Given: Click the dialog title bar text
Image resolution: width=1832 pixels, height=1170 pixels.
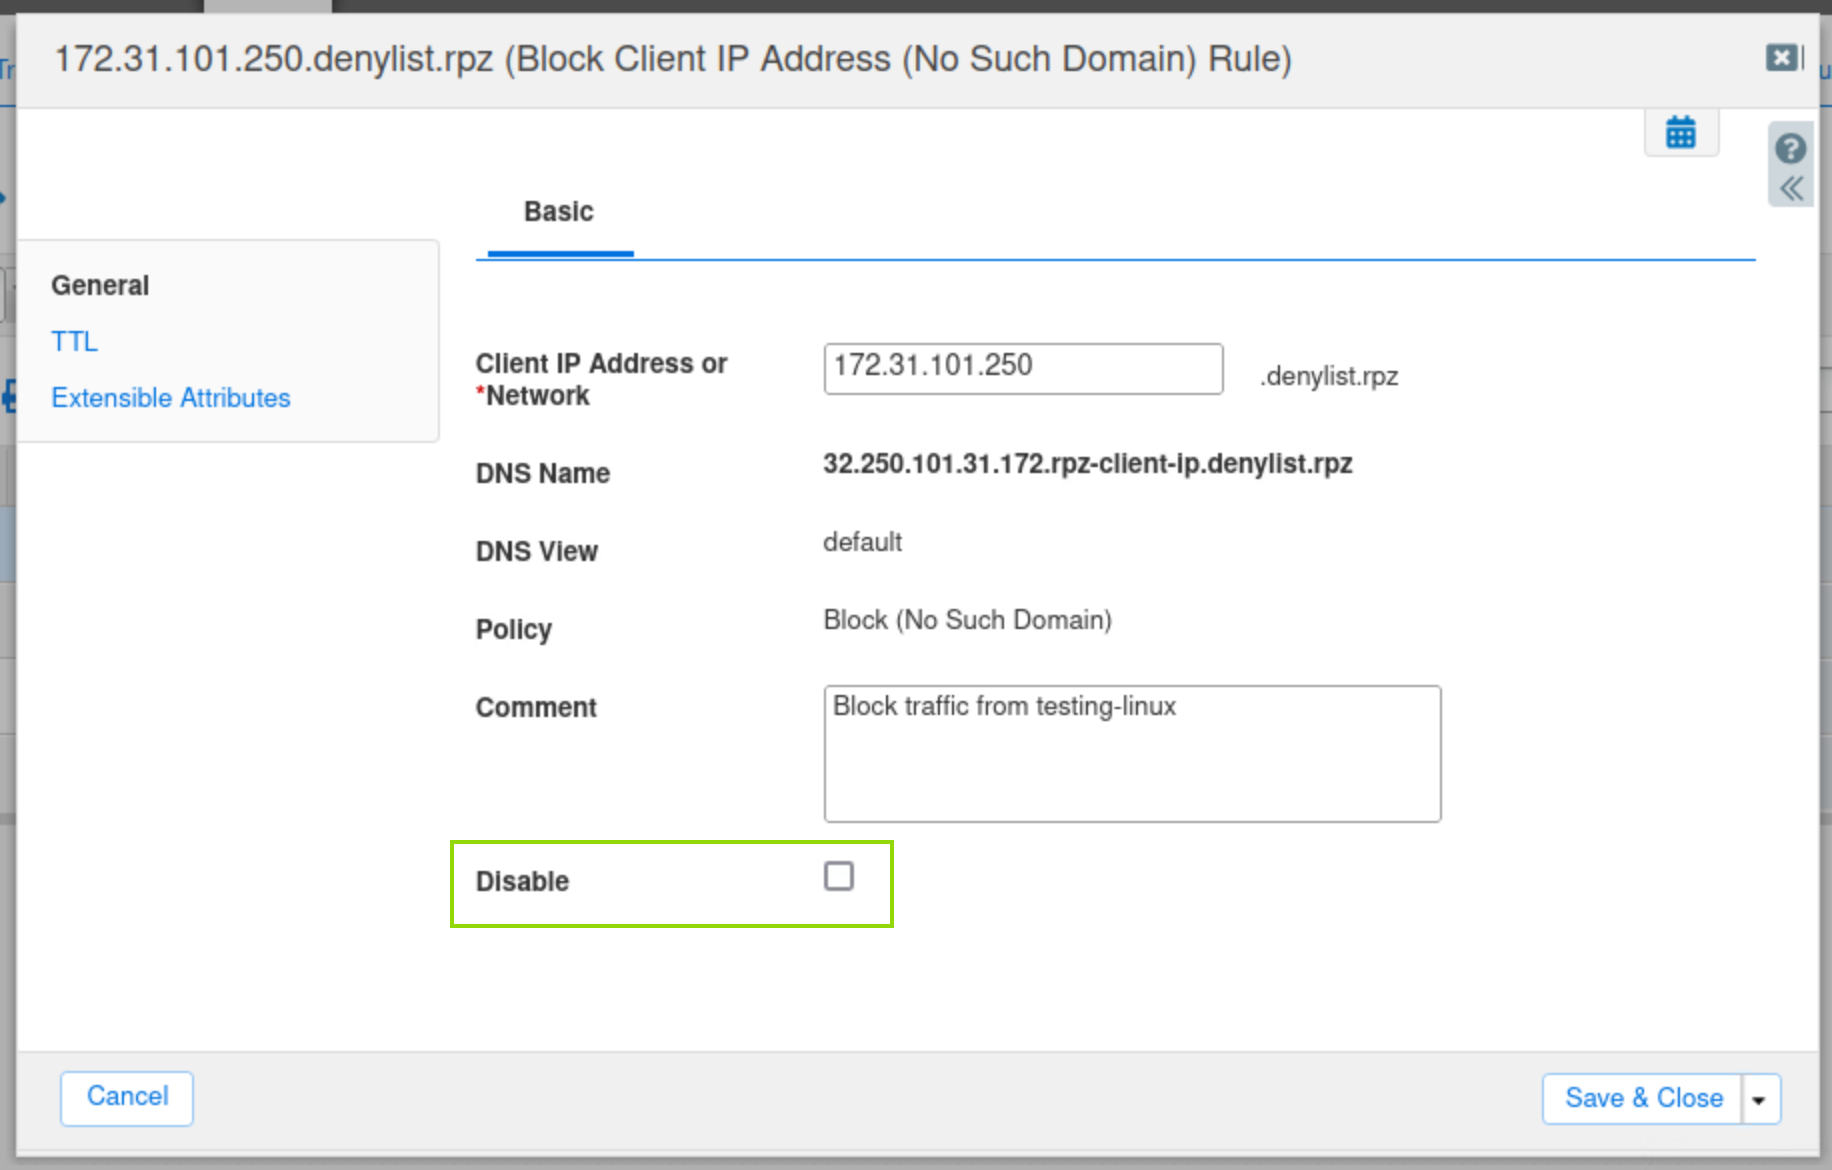Looking at the screenshot, I should (x=672, y=59).
